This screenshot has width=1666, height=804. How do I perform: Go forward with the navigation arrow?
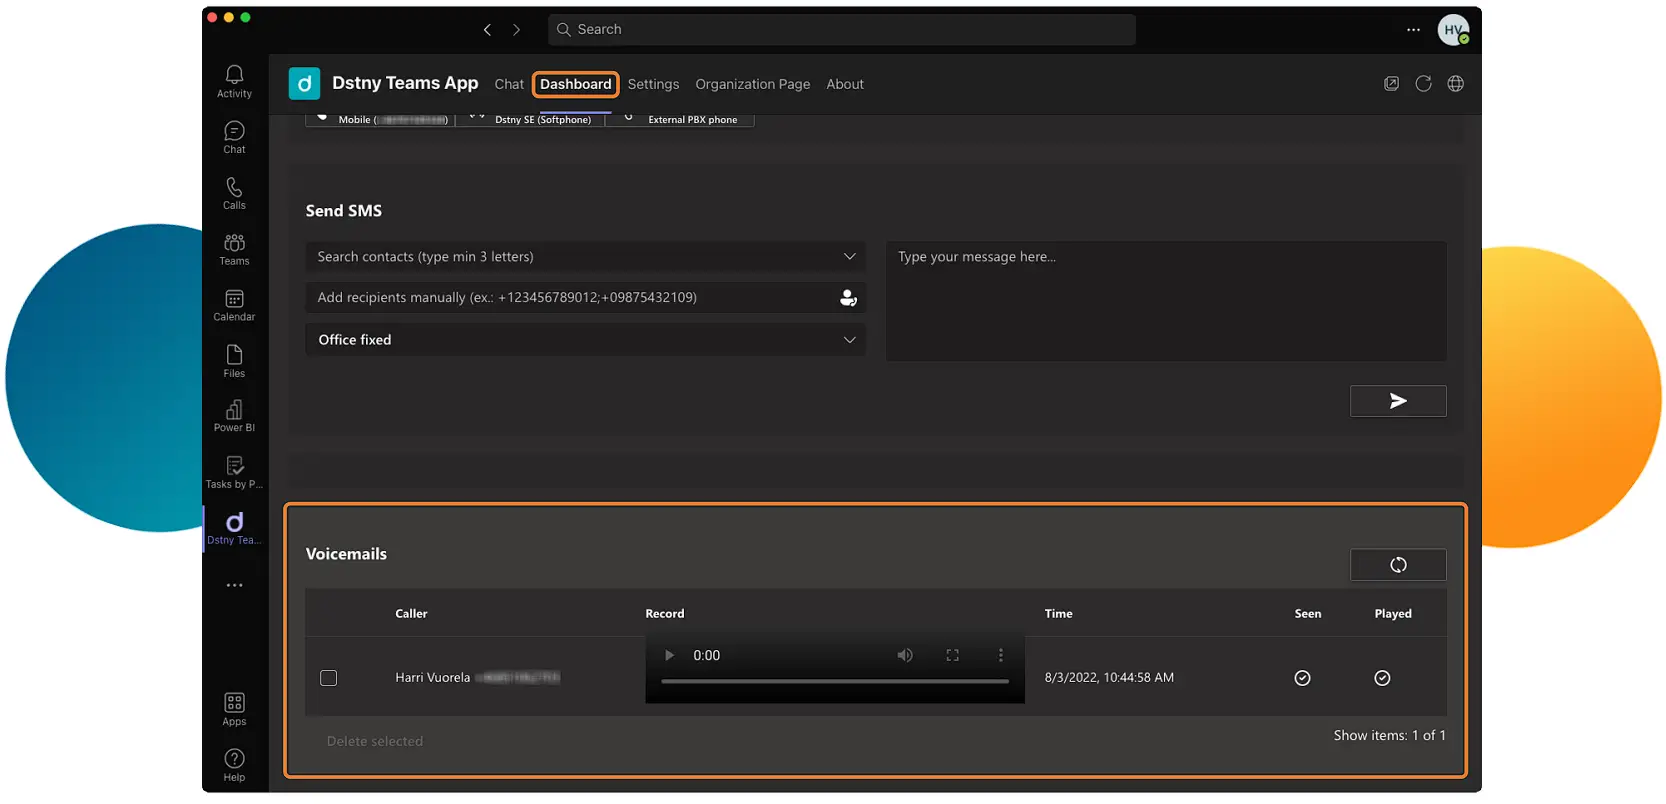(x=516, y=30)
